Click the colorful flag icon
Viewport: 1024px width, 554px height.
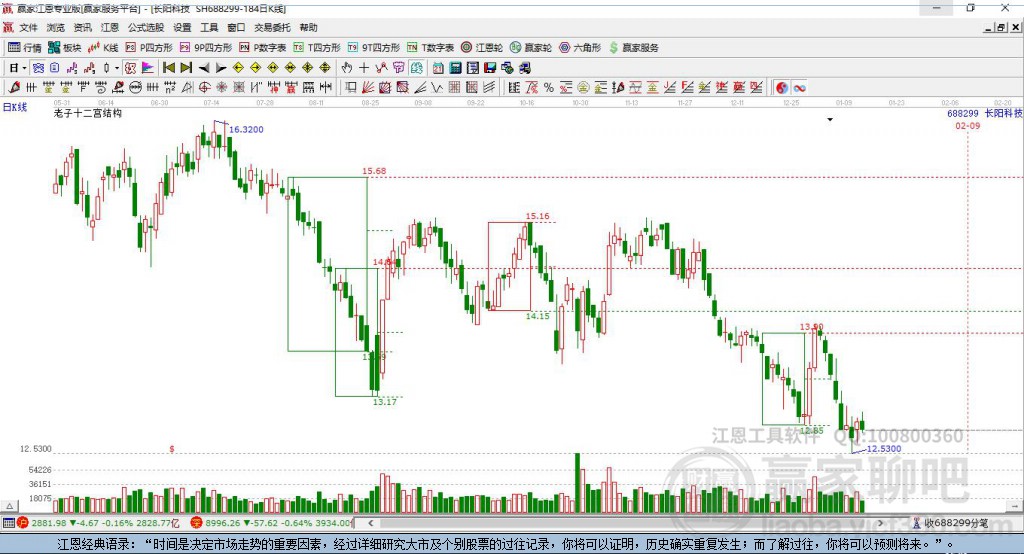[148, 68]
